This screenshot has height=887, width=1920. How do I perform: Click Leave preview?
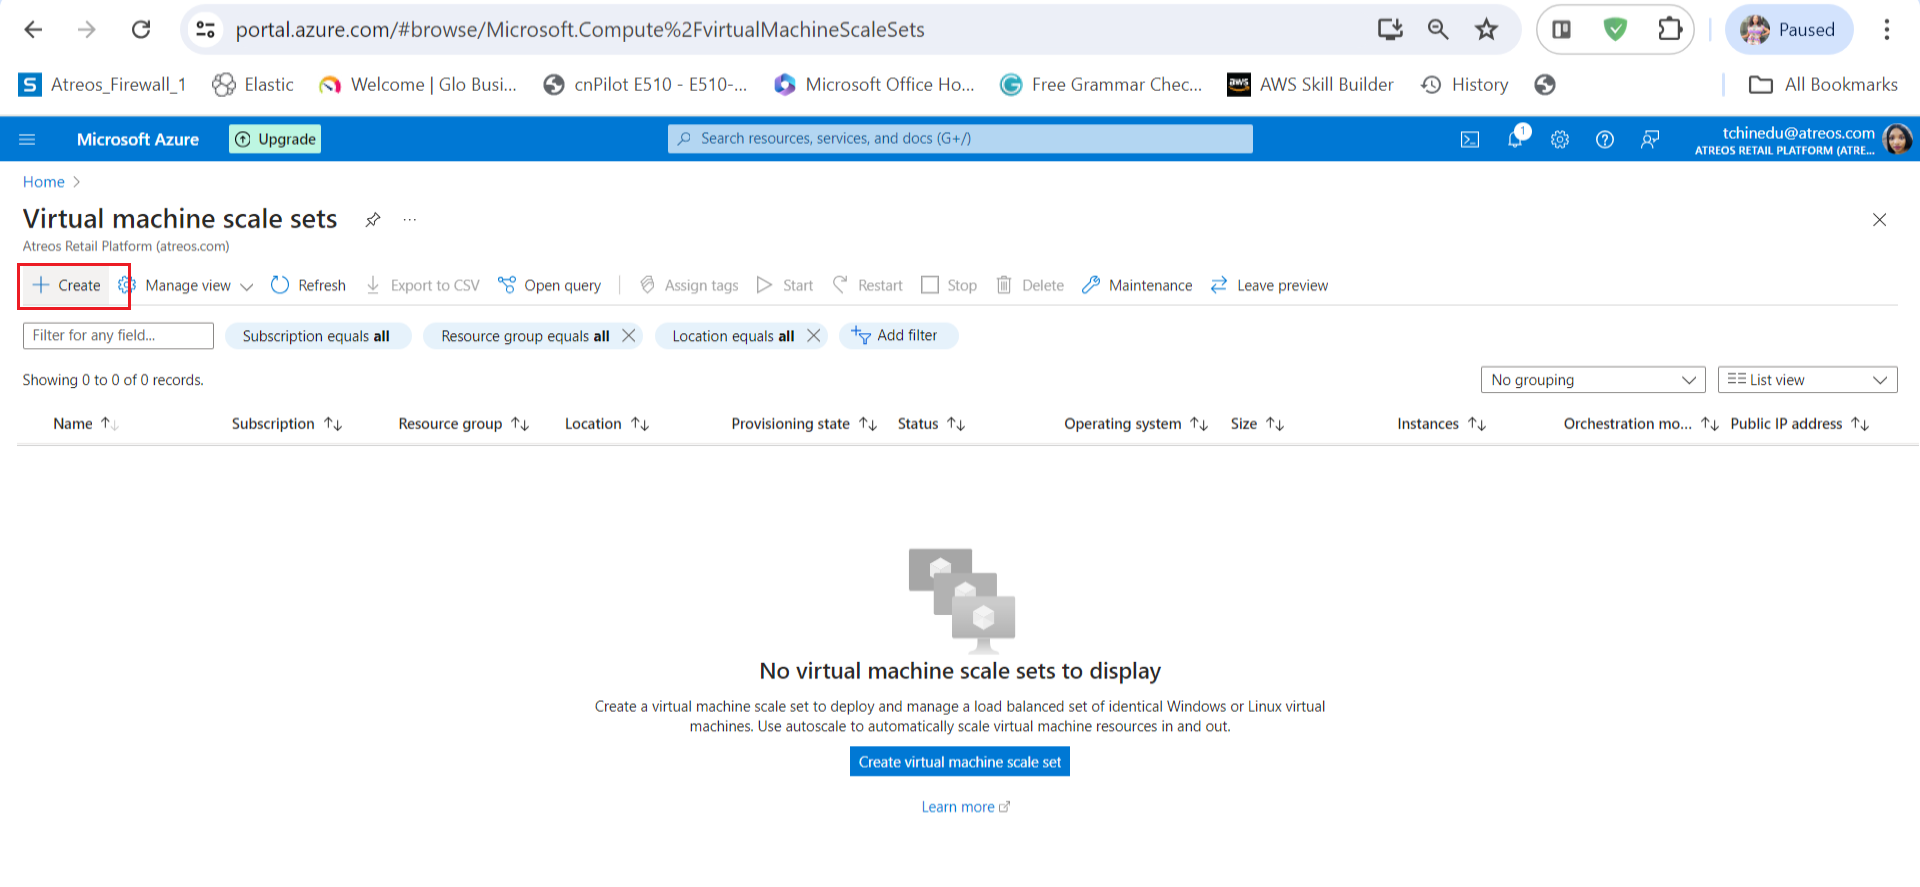coord(1269,286)
